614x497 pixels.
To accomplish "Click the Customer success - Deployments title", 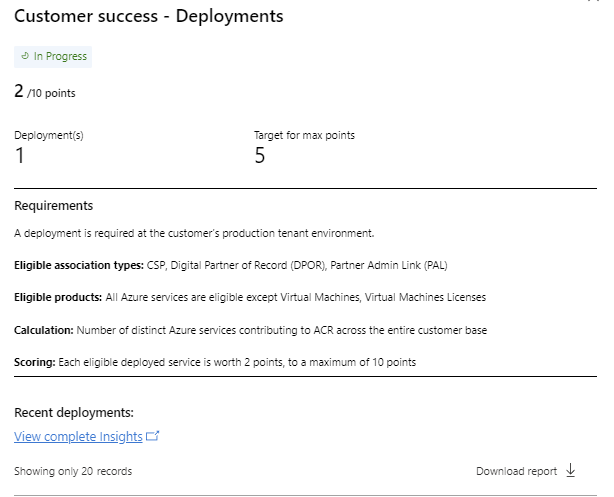I will (149, 16).
